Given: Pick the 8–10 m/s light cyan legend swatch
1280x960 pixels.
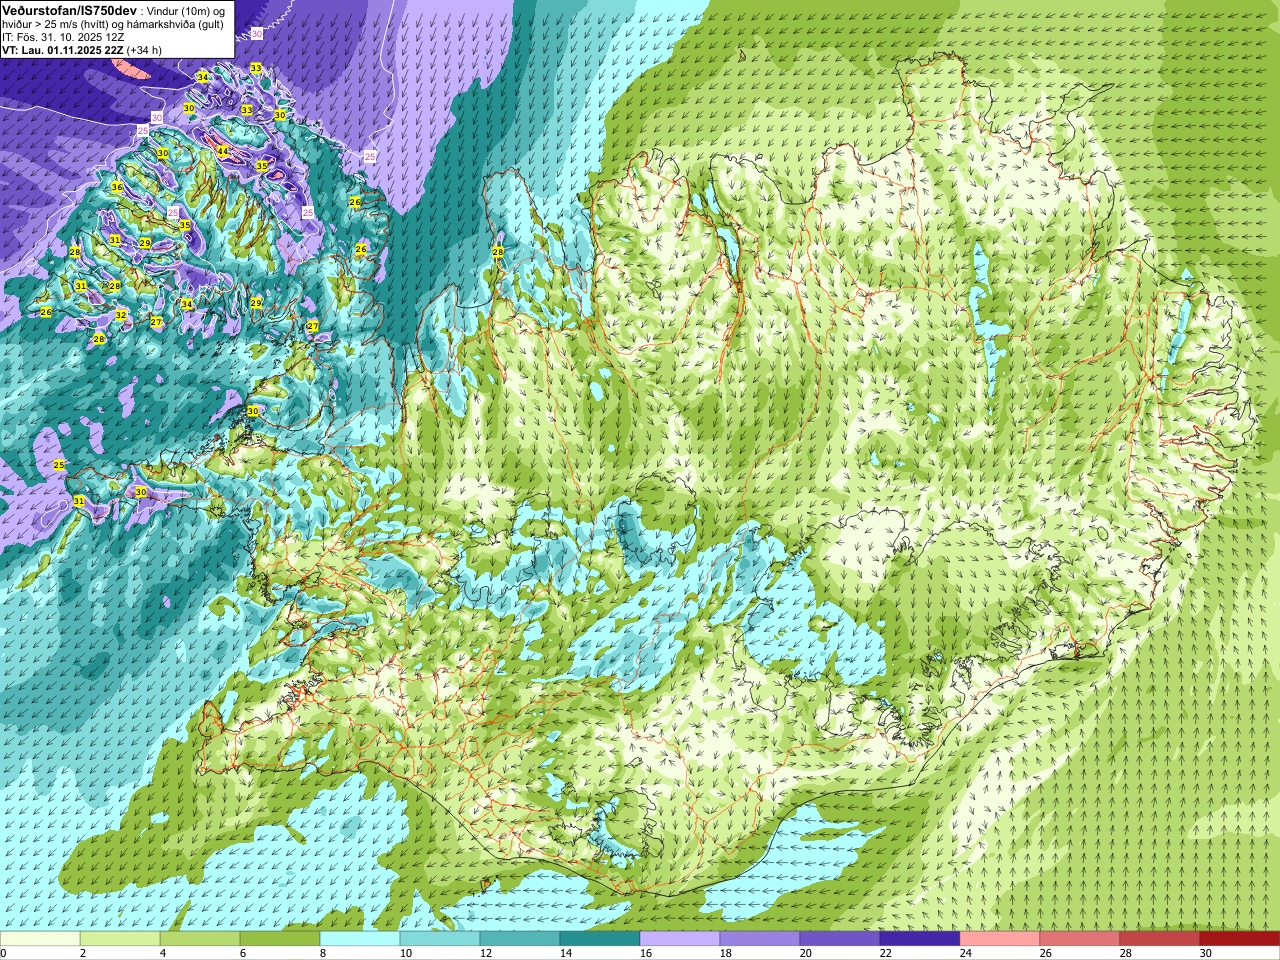Looking at the screenshot, I should point(360,939).
